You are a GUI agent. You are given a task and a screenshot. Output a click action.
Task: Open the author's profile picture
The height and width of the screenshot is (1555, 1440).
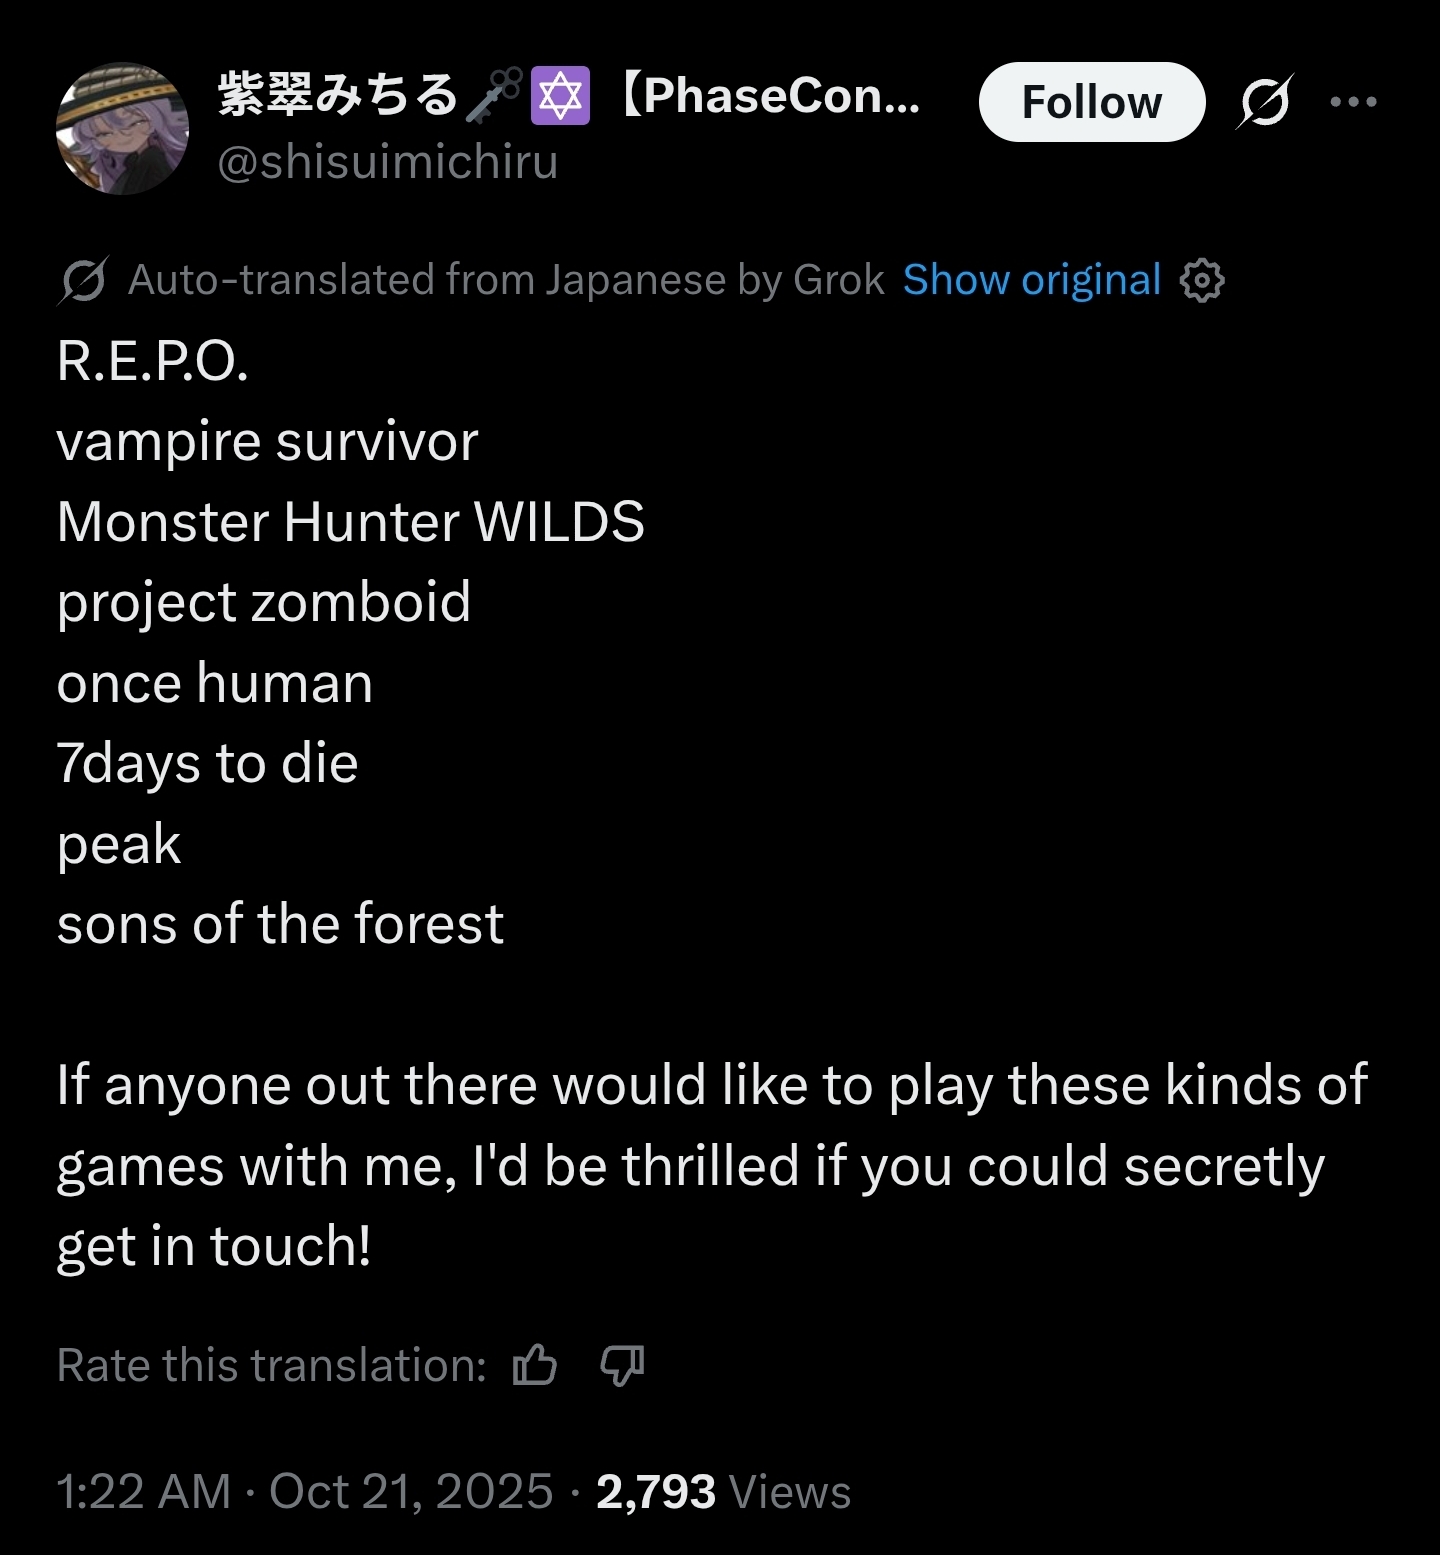123,129
